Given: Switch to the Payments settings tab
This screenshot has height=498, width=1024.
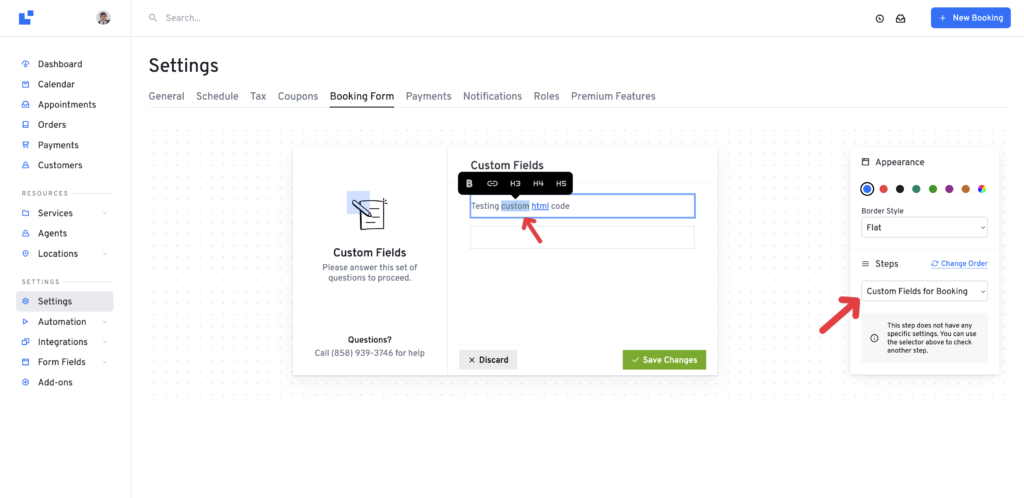Looking at the screenshot, I should click(428, 96).
